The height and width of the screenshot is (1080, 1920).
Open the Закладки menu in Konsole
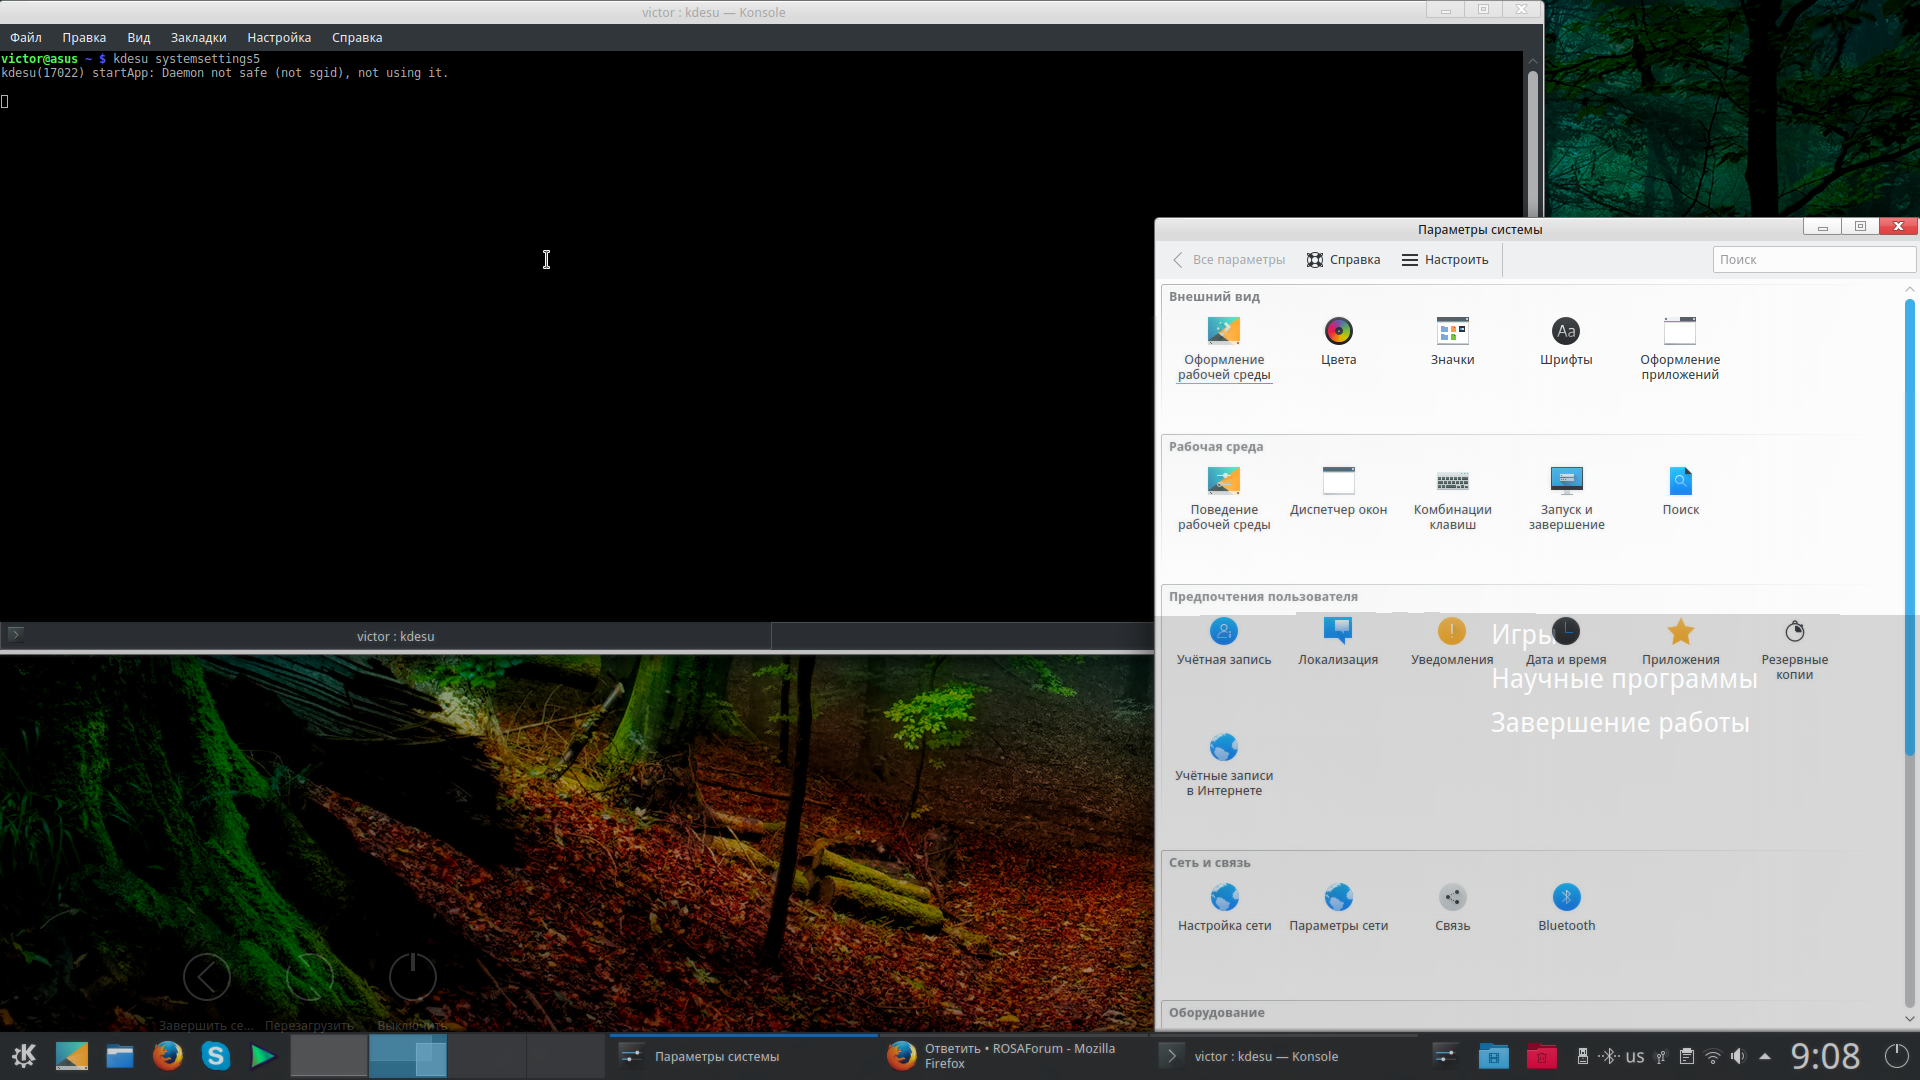point(198,38)
